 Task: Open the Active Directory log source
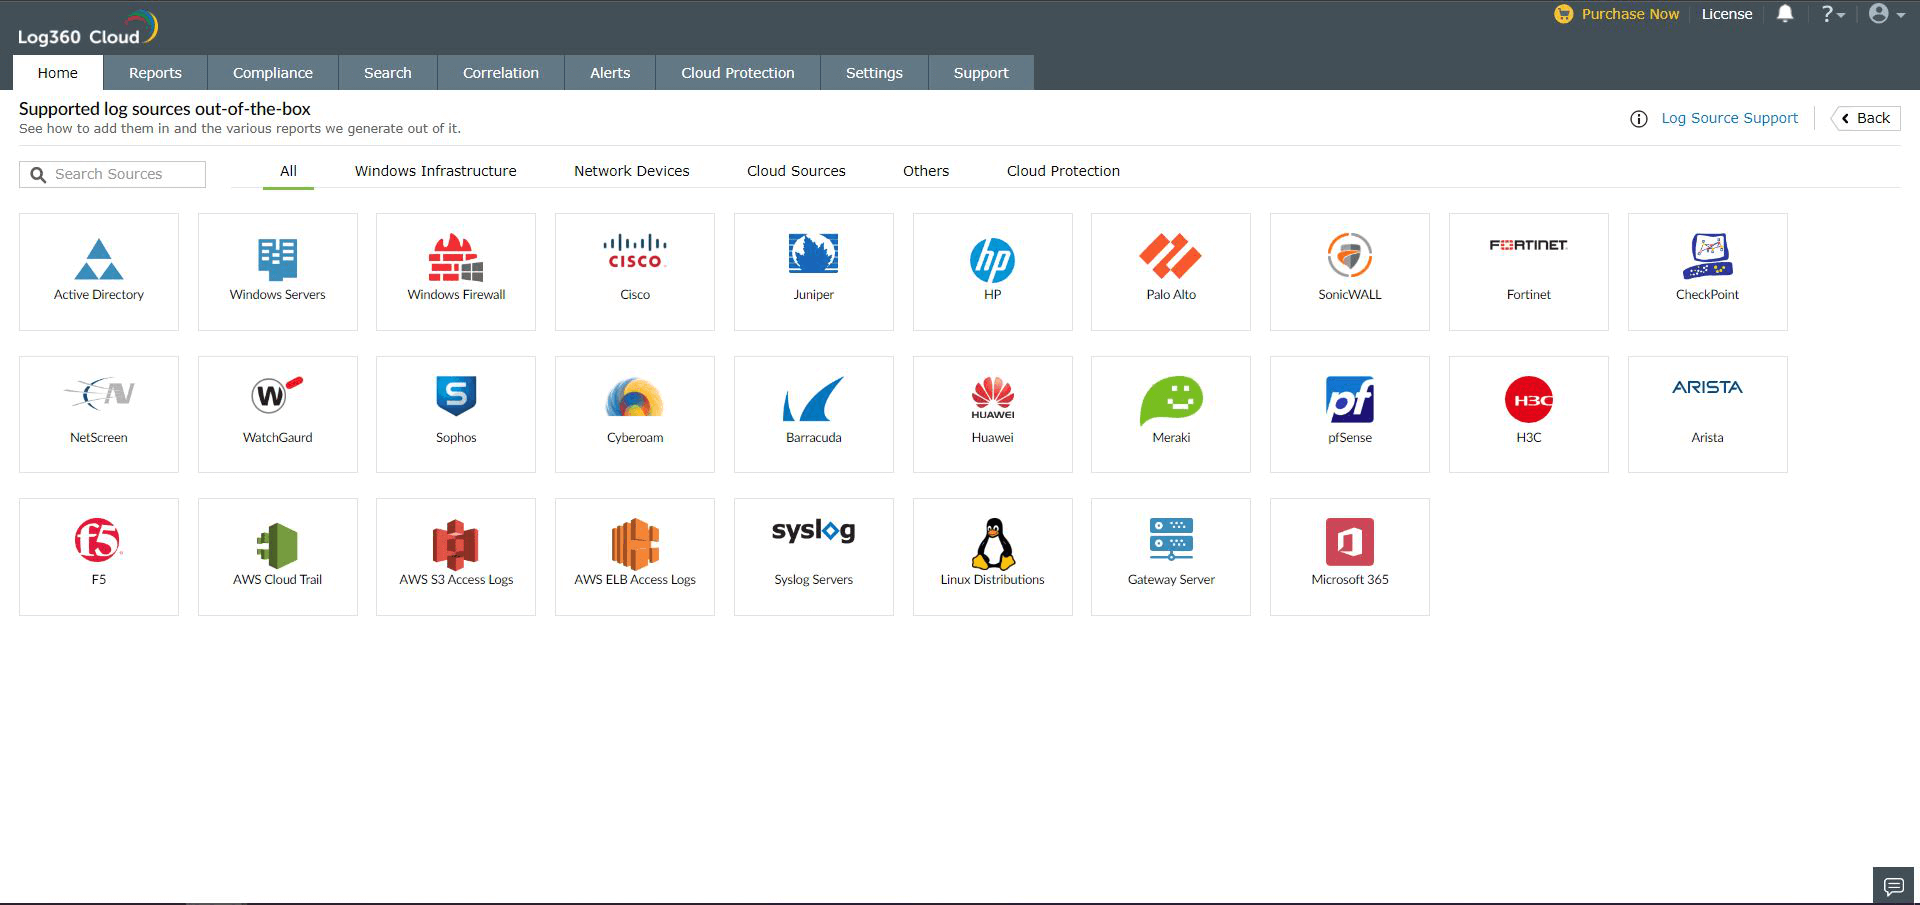[x=98, y=271]
